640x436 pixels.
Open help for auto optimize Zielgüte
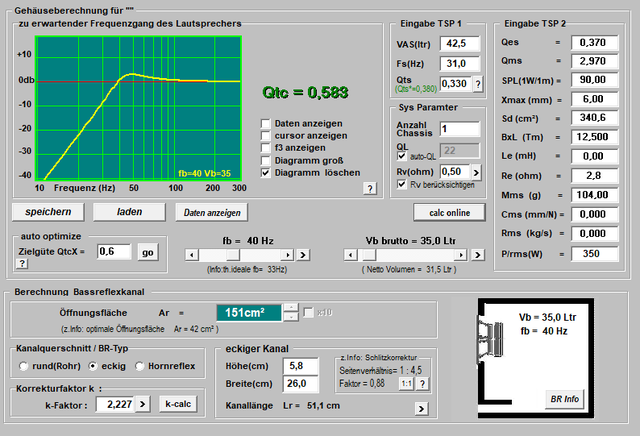tap(21, 263)
